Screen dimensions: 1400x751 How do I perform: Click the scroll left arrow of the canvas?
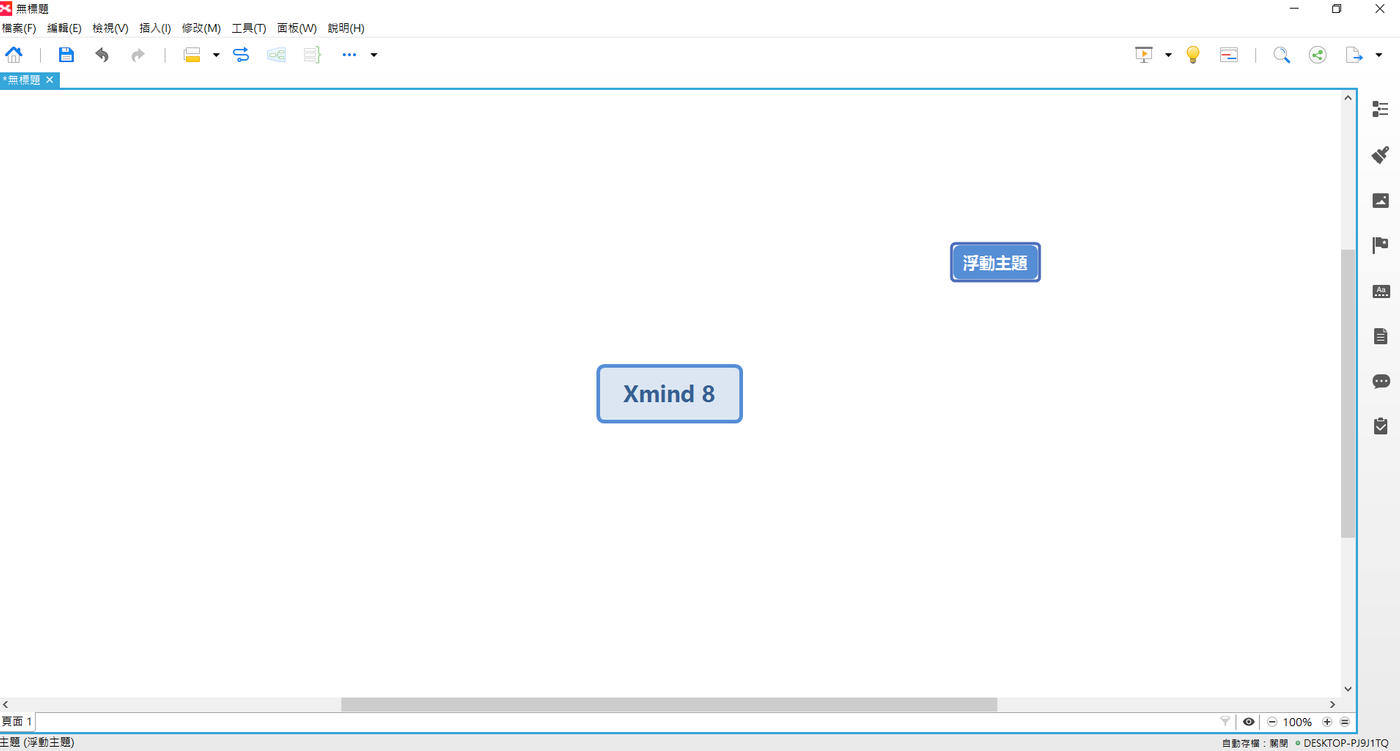[6, 705]
